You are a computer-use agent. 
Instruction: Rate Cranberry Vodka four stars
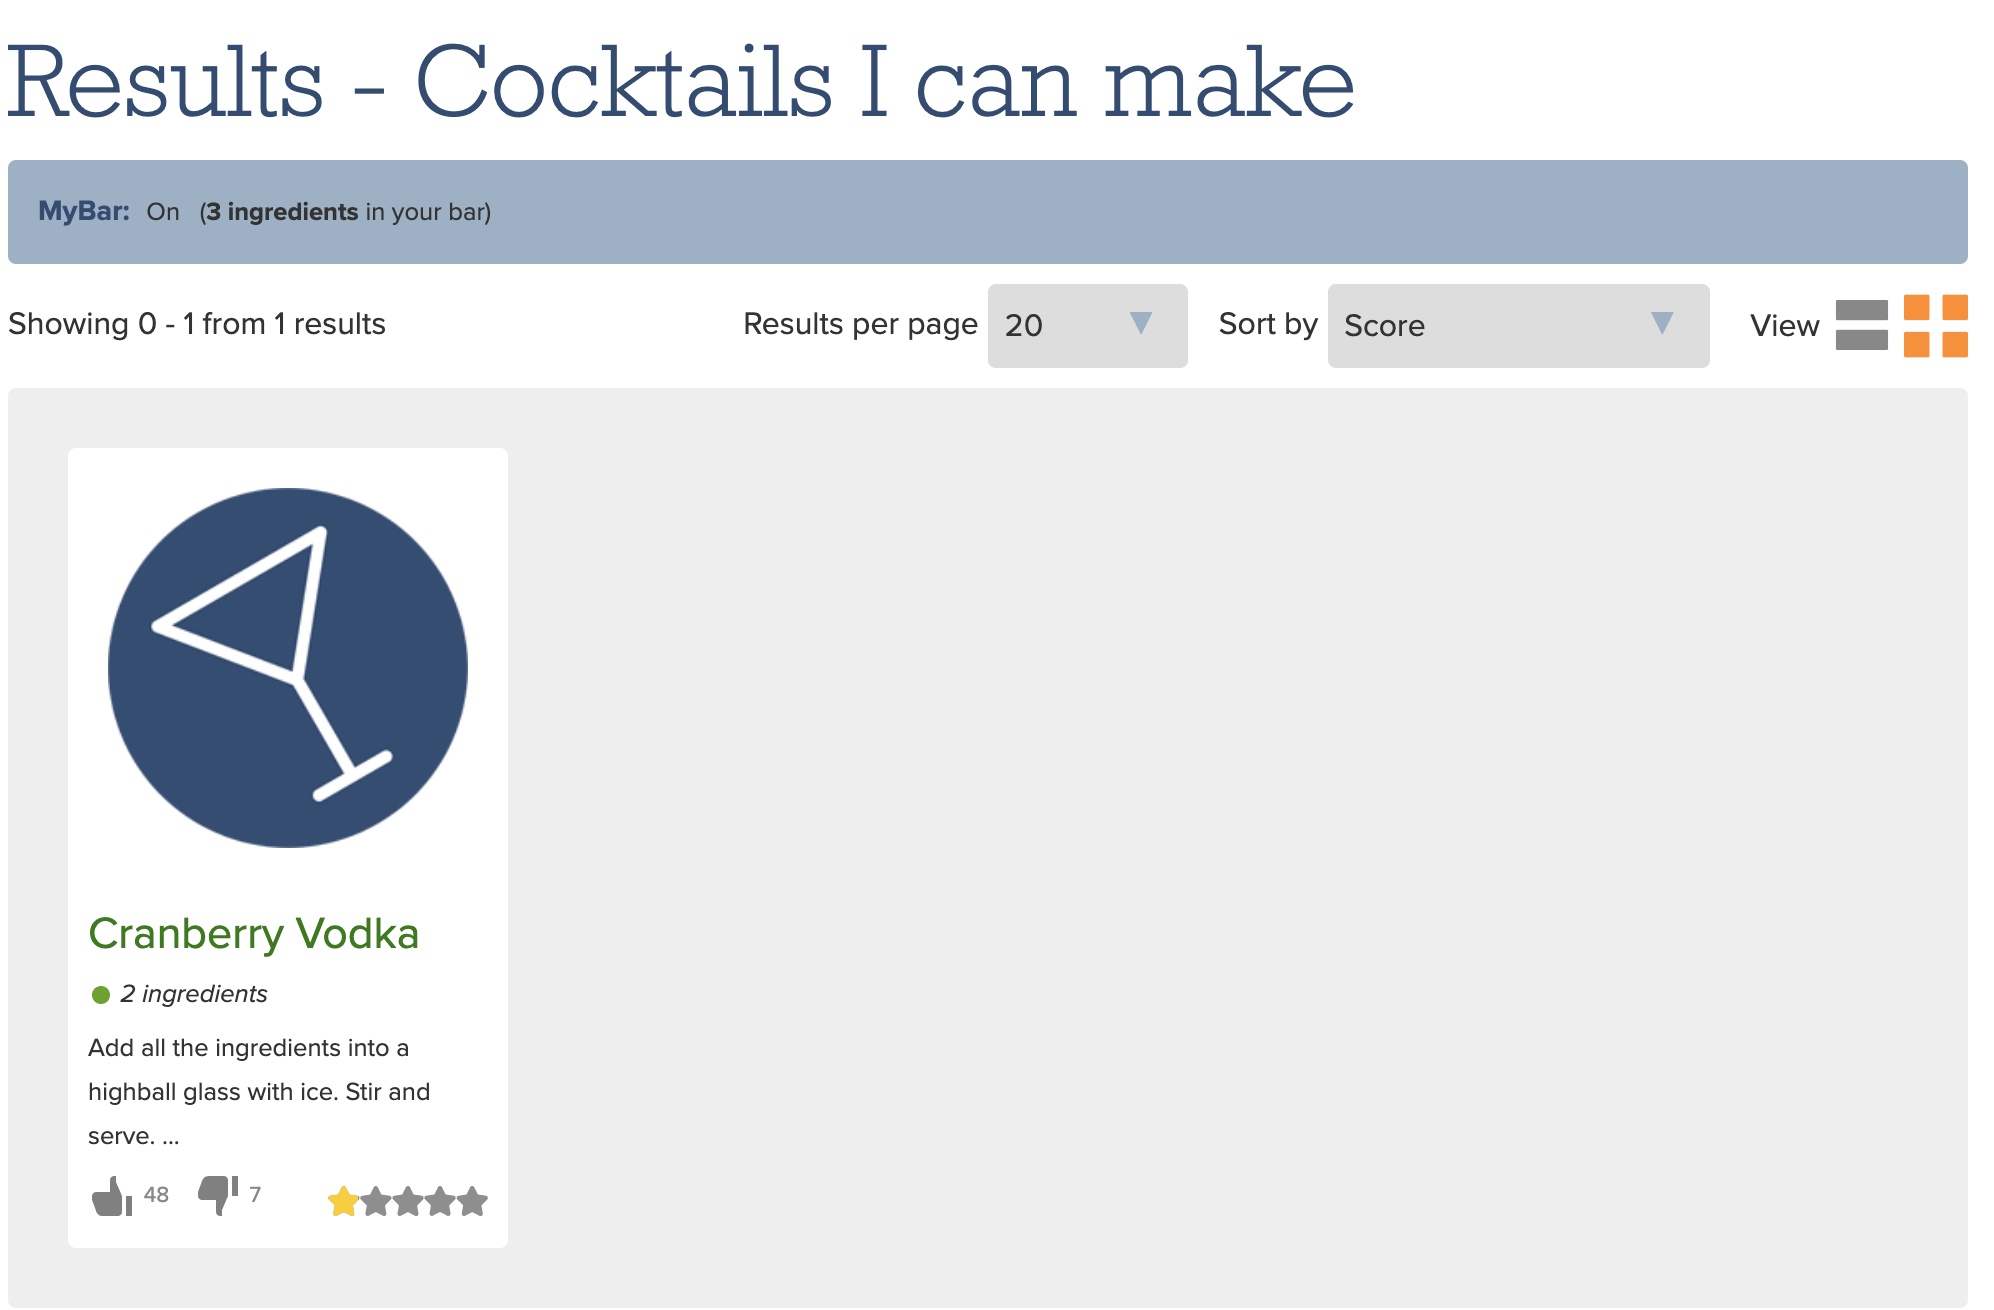(x=440, y=1201)
